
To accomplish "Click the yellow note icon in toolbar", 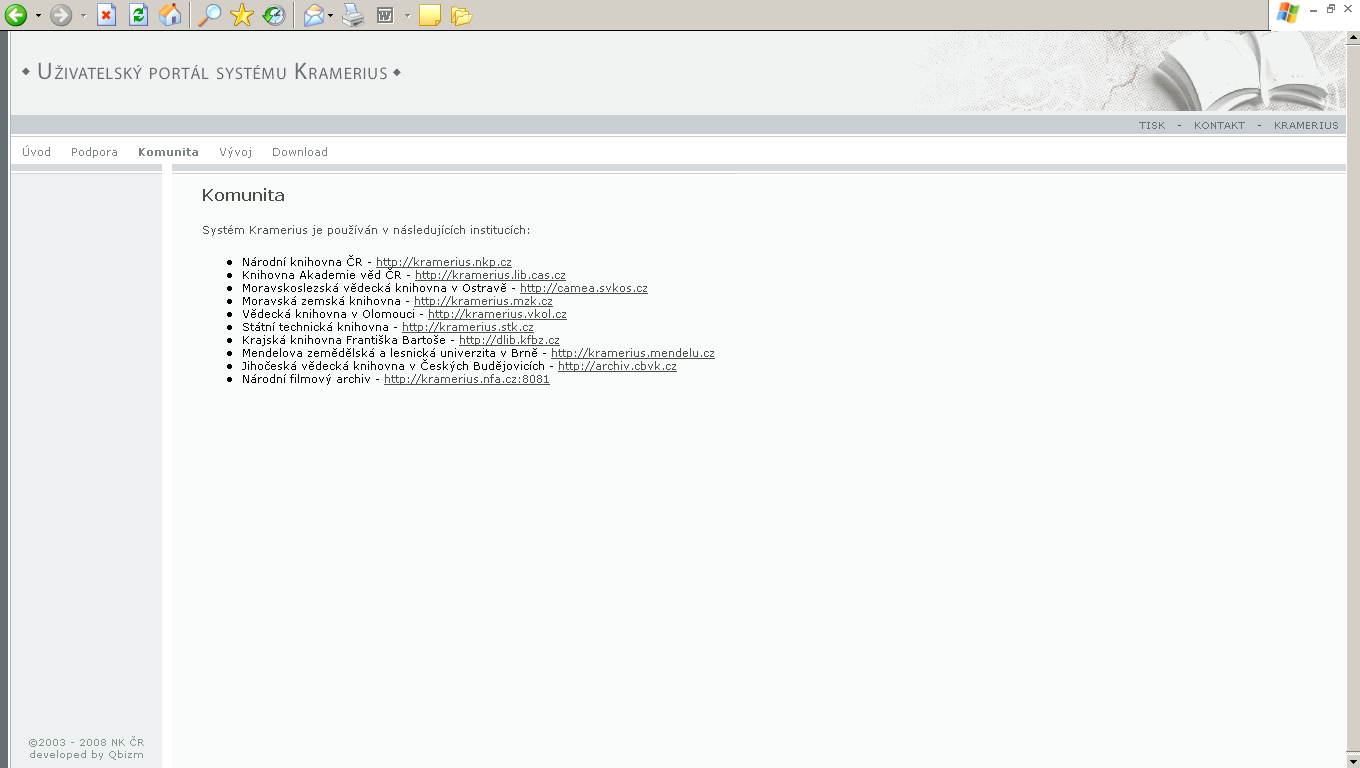I will point(430,15).
